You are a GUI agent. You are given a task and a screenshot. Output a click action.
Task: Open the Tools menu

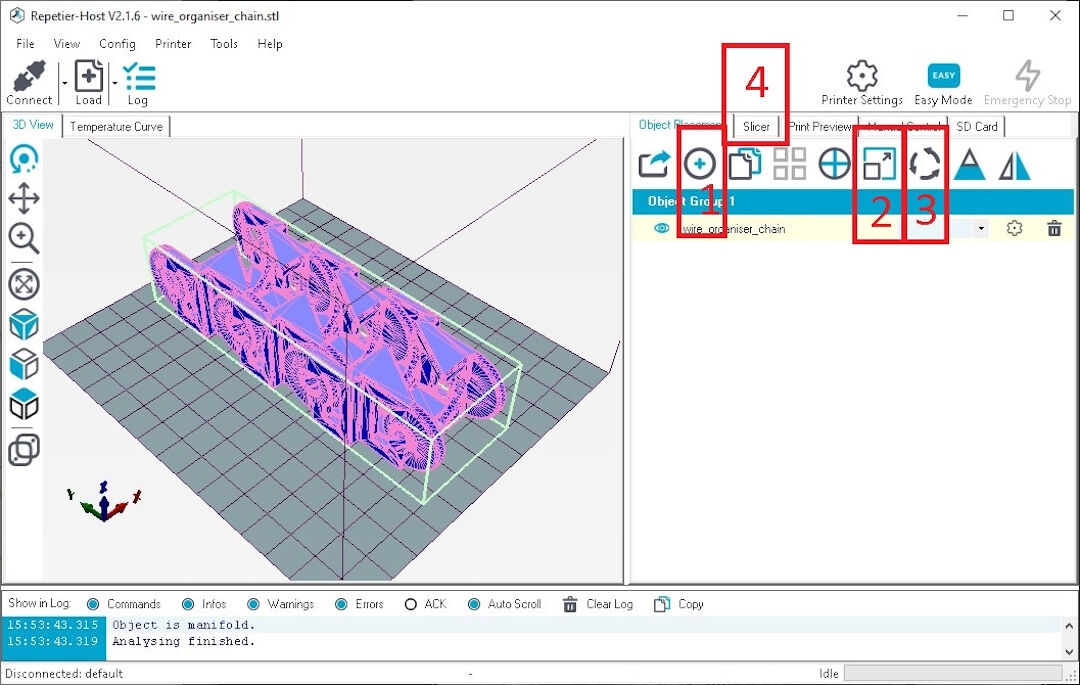point(224,43)
